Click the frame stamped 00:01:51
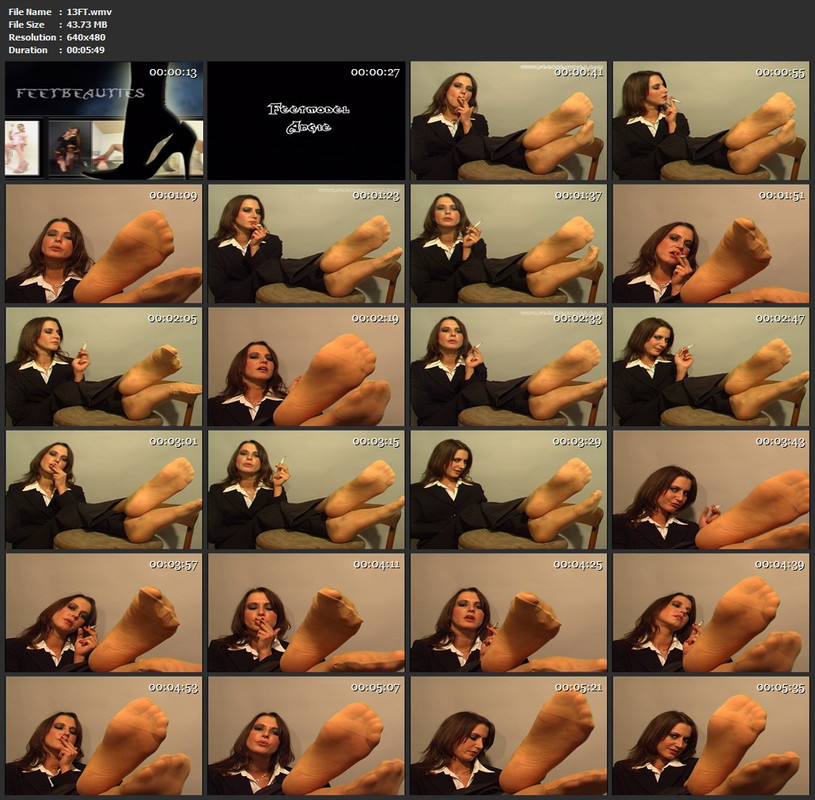 pyautogui.click(x=711, y=244)
